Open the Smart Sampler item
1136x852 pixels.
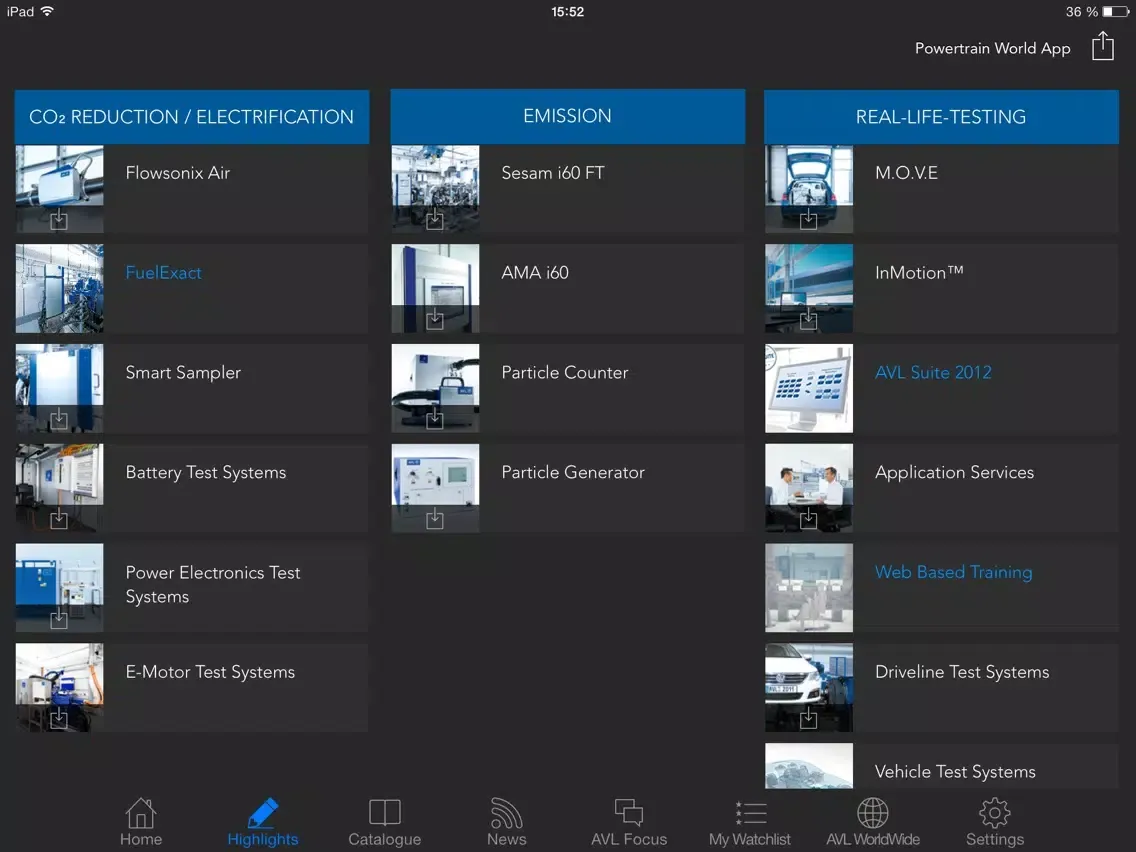coord(192,388)
